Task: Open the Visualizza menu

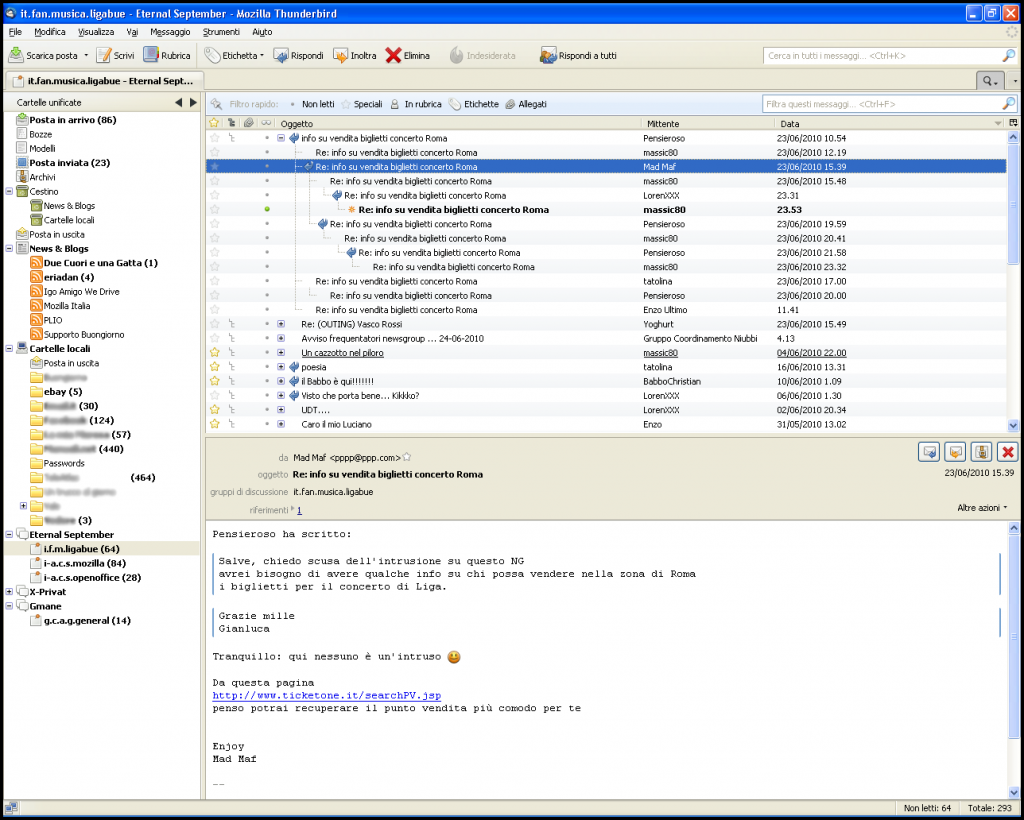Action: click(x=96, y=31)
